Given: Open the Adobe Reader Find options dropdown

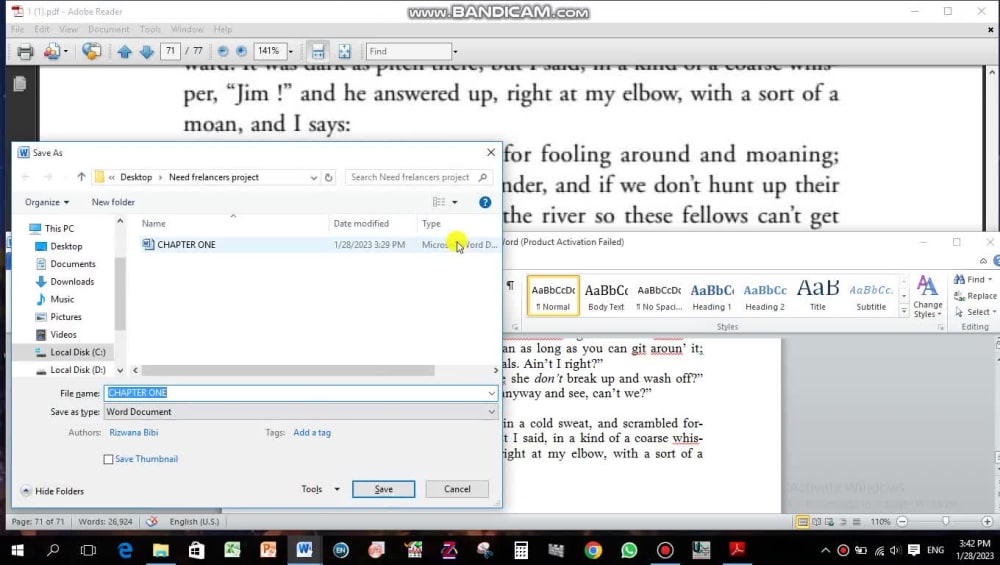Looking at the screenshot, I should (x=455, y=52).
